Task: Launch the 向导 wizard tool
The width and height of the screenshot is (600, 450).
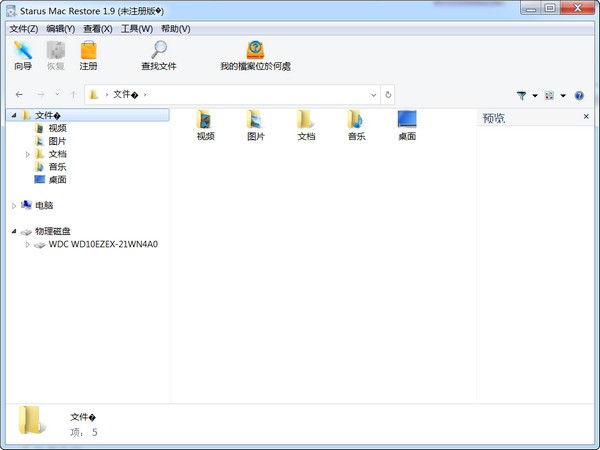Action: (x=23, y=56)
